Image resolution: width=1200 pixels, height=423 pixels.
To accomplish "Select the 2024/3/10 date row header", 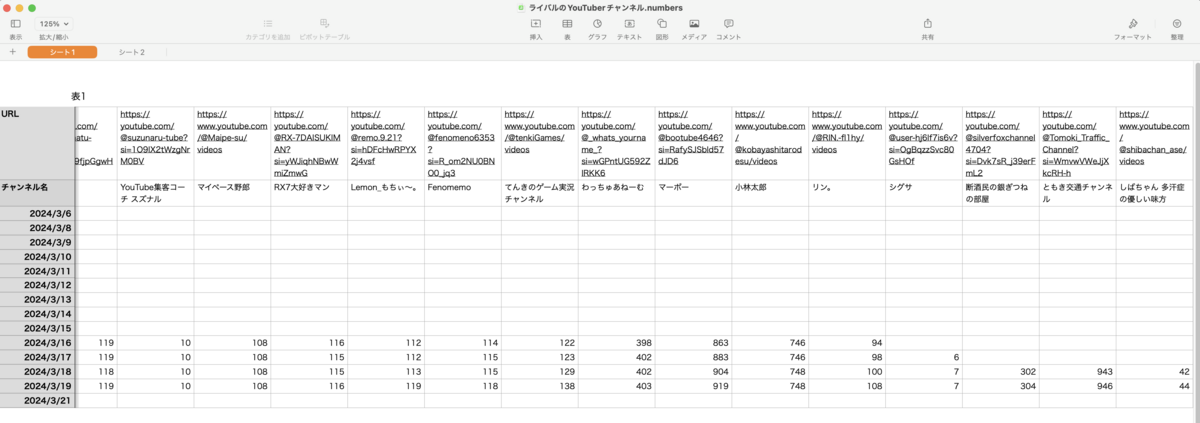I will pos(37,257).
